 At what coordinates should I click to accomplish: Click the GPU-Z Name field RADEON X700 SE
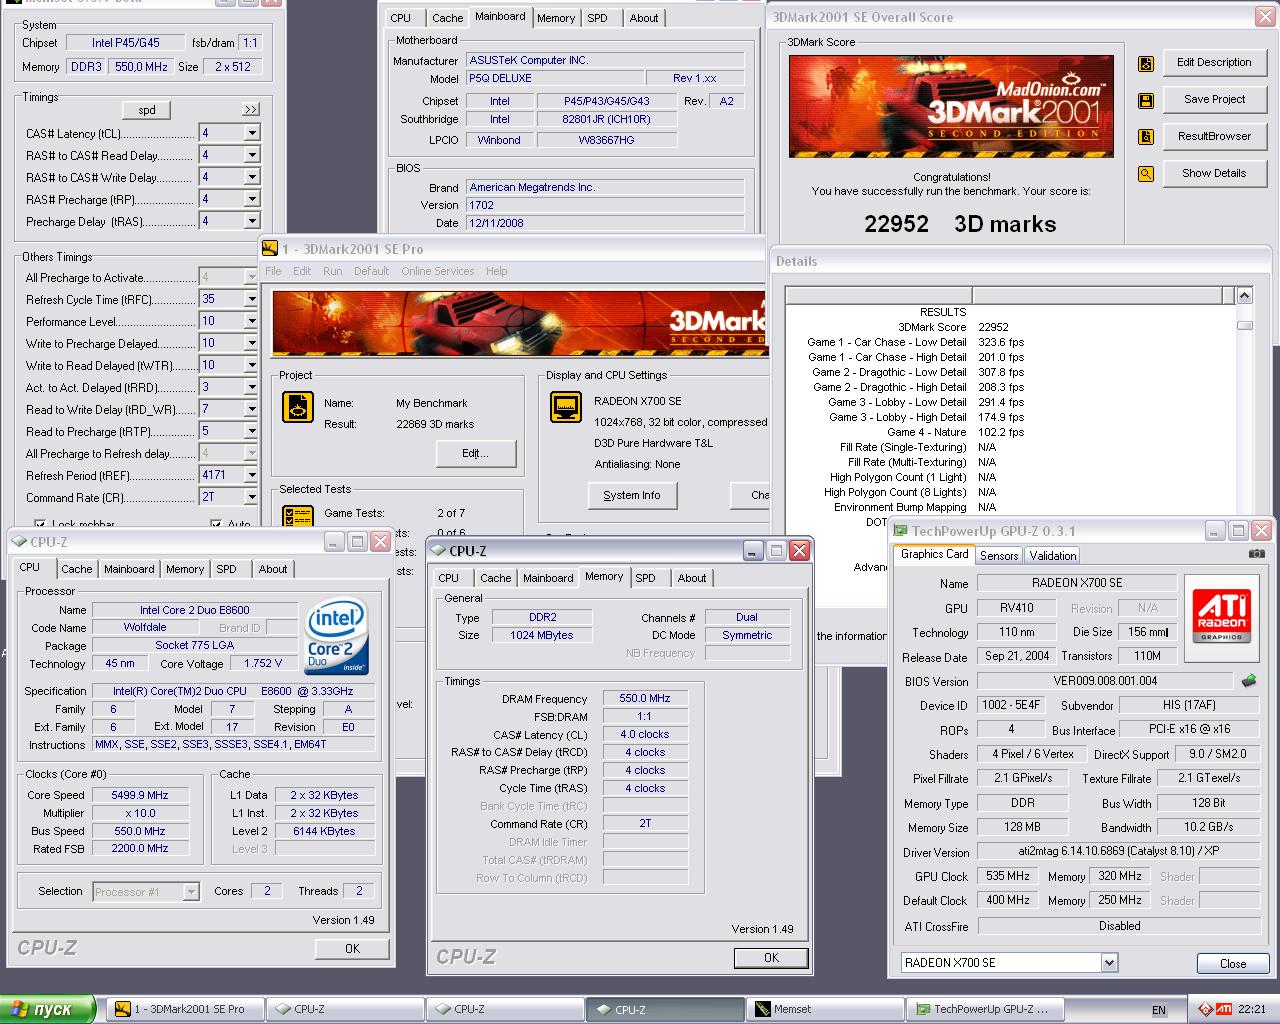(x=1077, y=582)
